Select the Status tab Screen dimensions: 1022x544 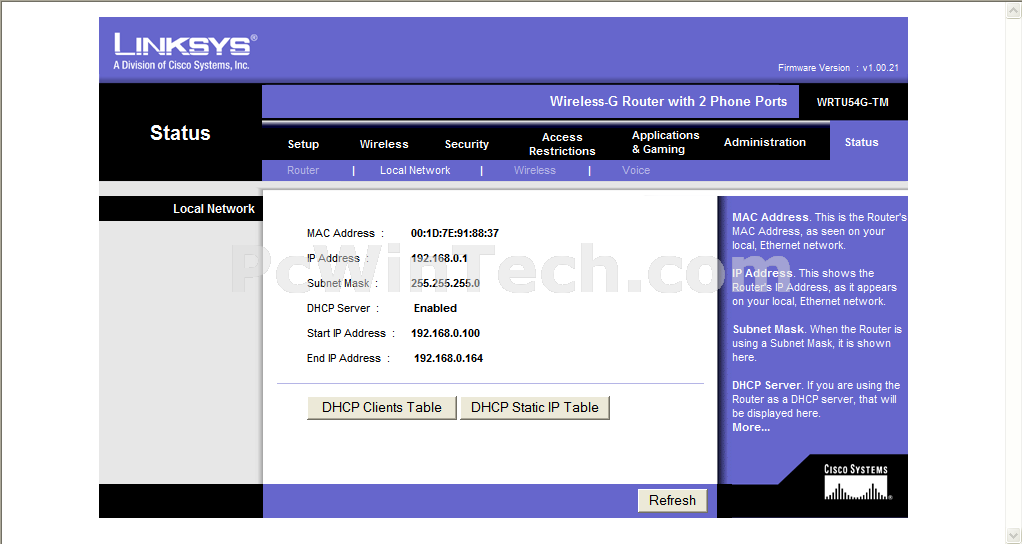pos(861,142)
